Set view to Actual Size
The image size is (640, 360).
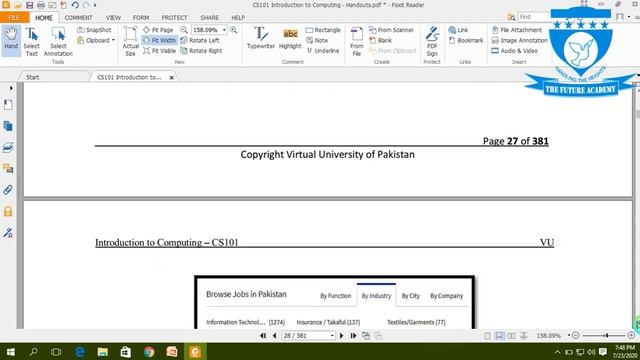coord(130,42)
